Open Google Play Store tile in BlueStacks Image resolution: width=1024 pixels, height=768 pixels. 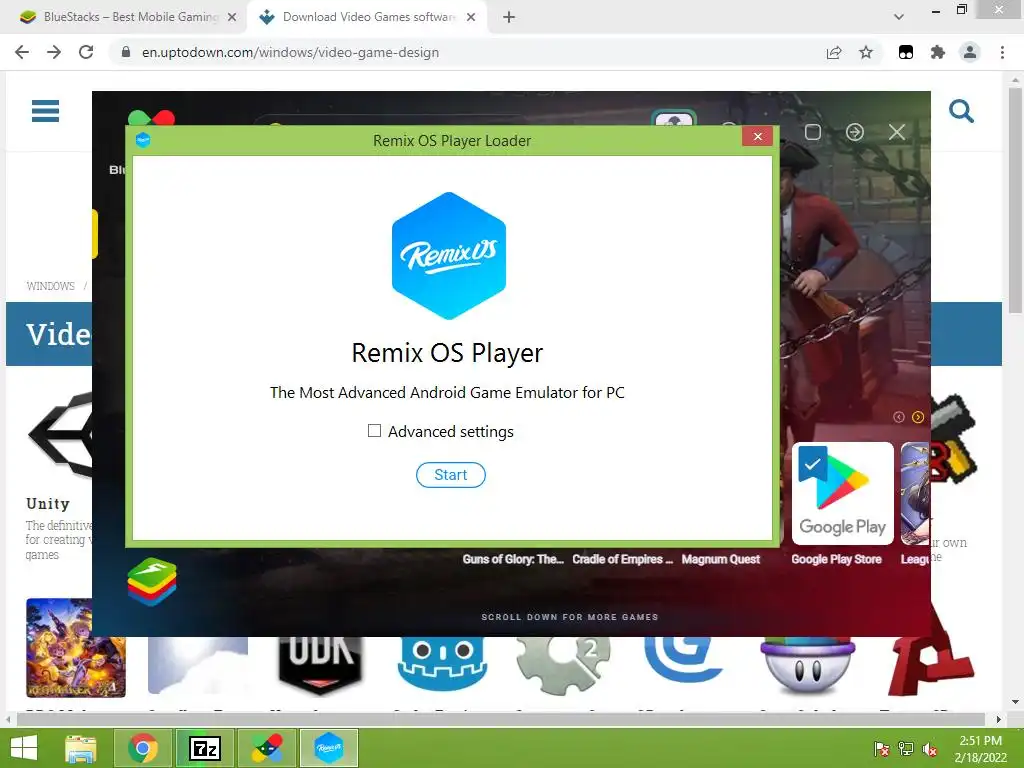coord(842,493)
